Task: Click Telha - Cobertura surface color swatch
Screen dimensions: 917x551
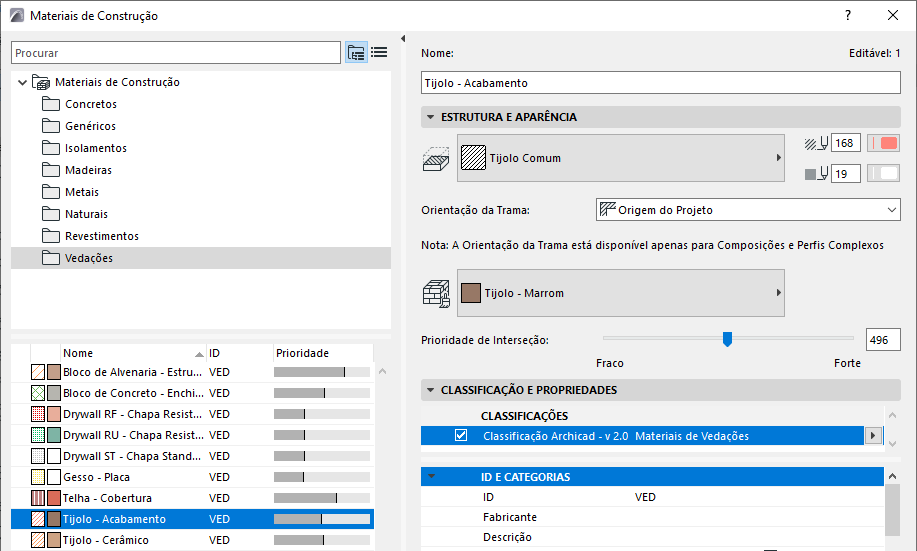Action: 54,498
